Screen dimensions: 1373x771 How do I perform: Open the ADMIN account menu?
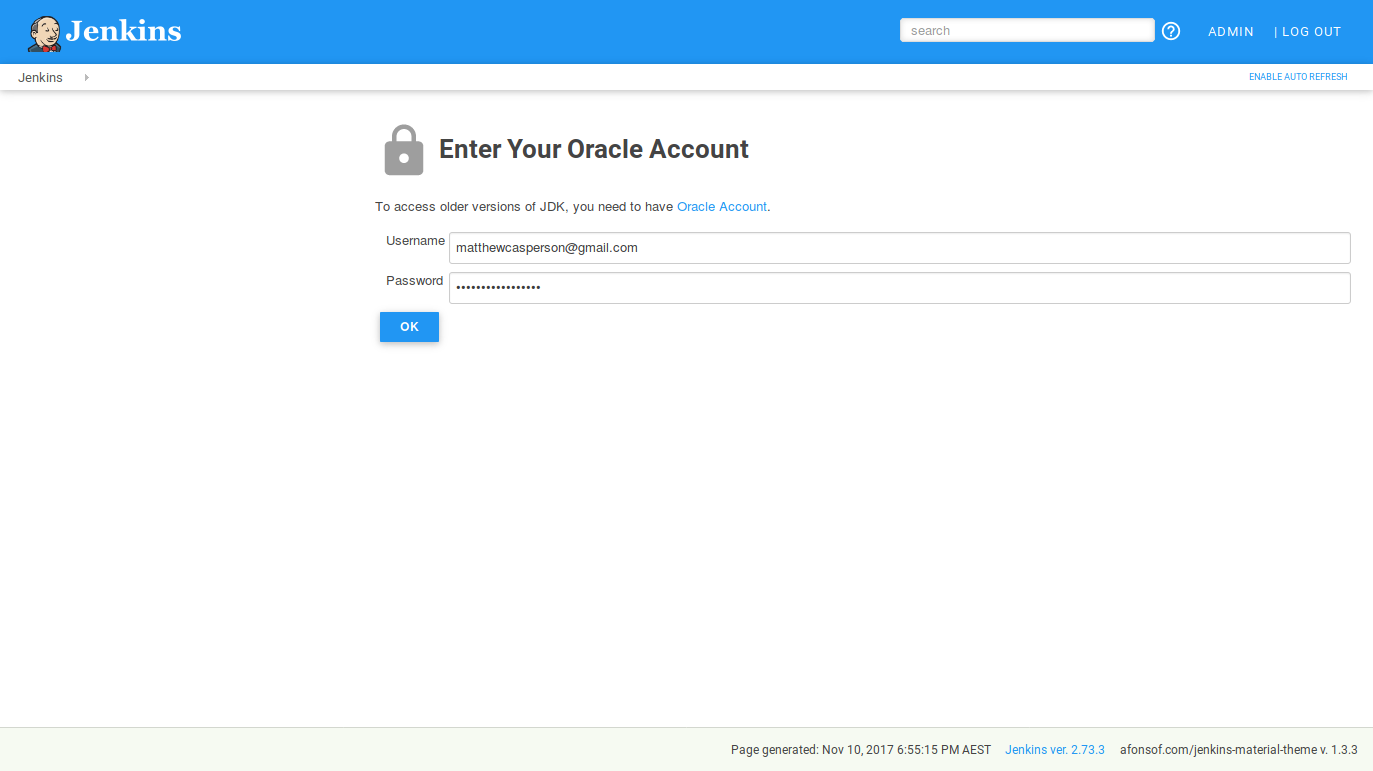pyautogui.click(x=1230, y=31)
